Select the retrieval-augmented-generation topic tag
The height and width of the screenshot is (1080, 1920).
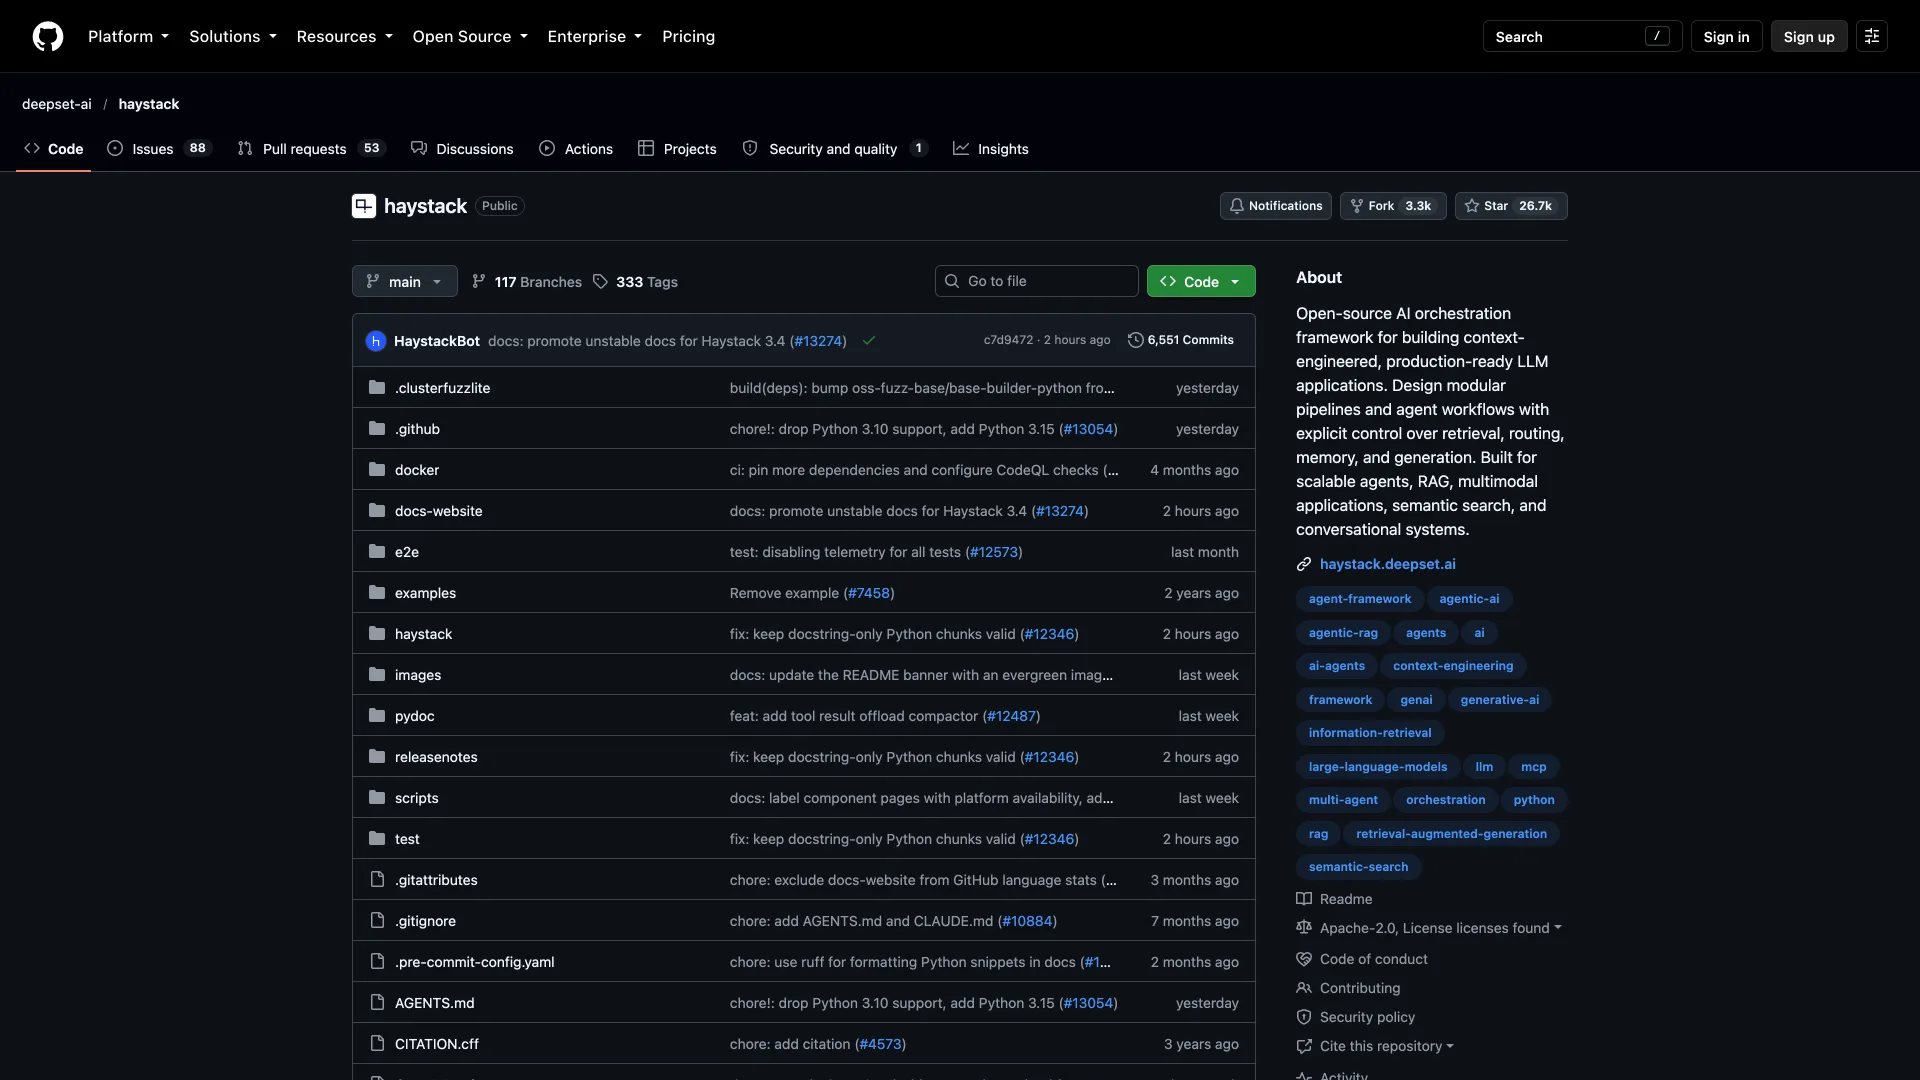point(1451,833)
